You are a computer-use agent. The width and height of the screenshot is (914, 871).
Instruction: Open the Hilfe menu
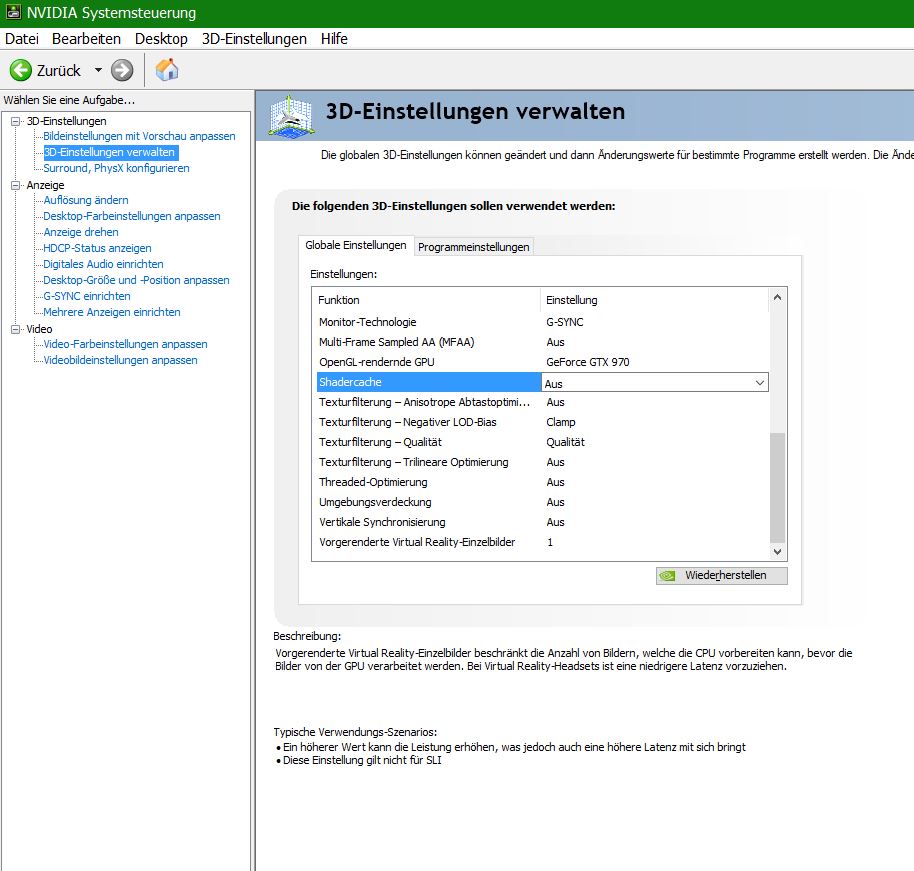pyautogui.click(x=334, y=38)
